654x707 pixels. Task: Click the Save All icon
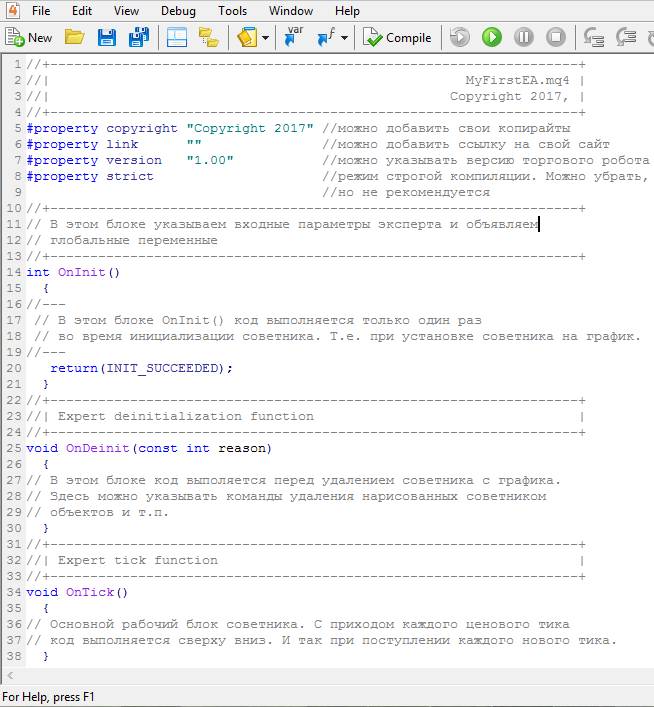point(138,38)
